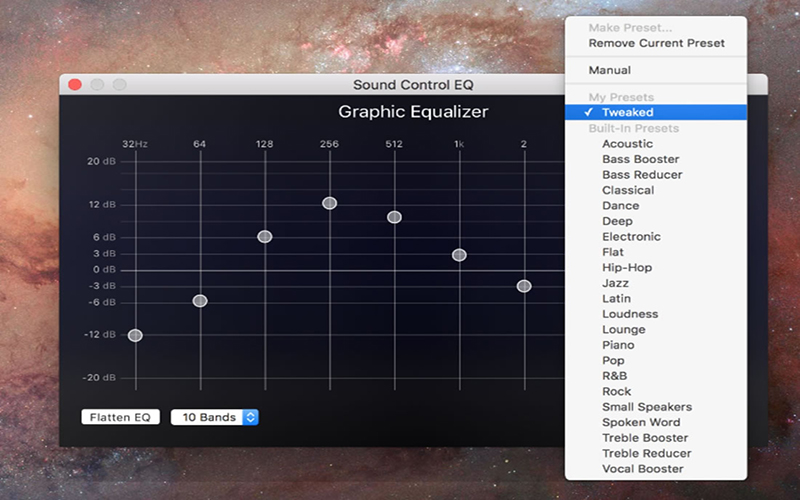This screenshot has width=800, height=500.
Task: Apply the Electronic preset
Action: pyautogui.click(x=631, y=237)
